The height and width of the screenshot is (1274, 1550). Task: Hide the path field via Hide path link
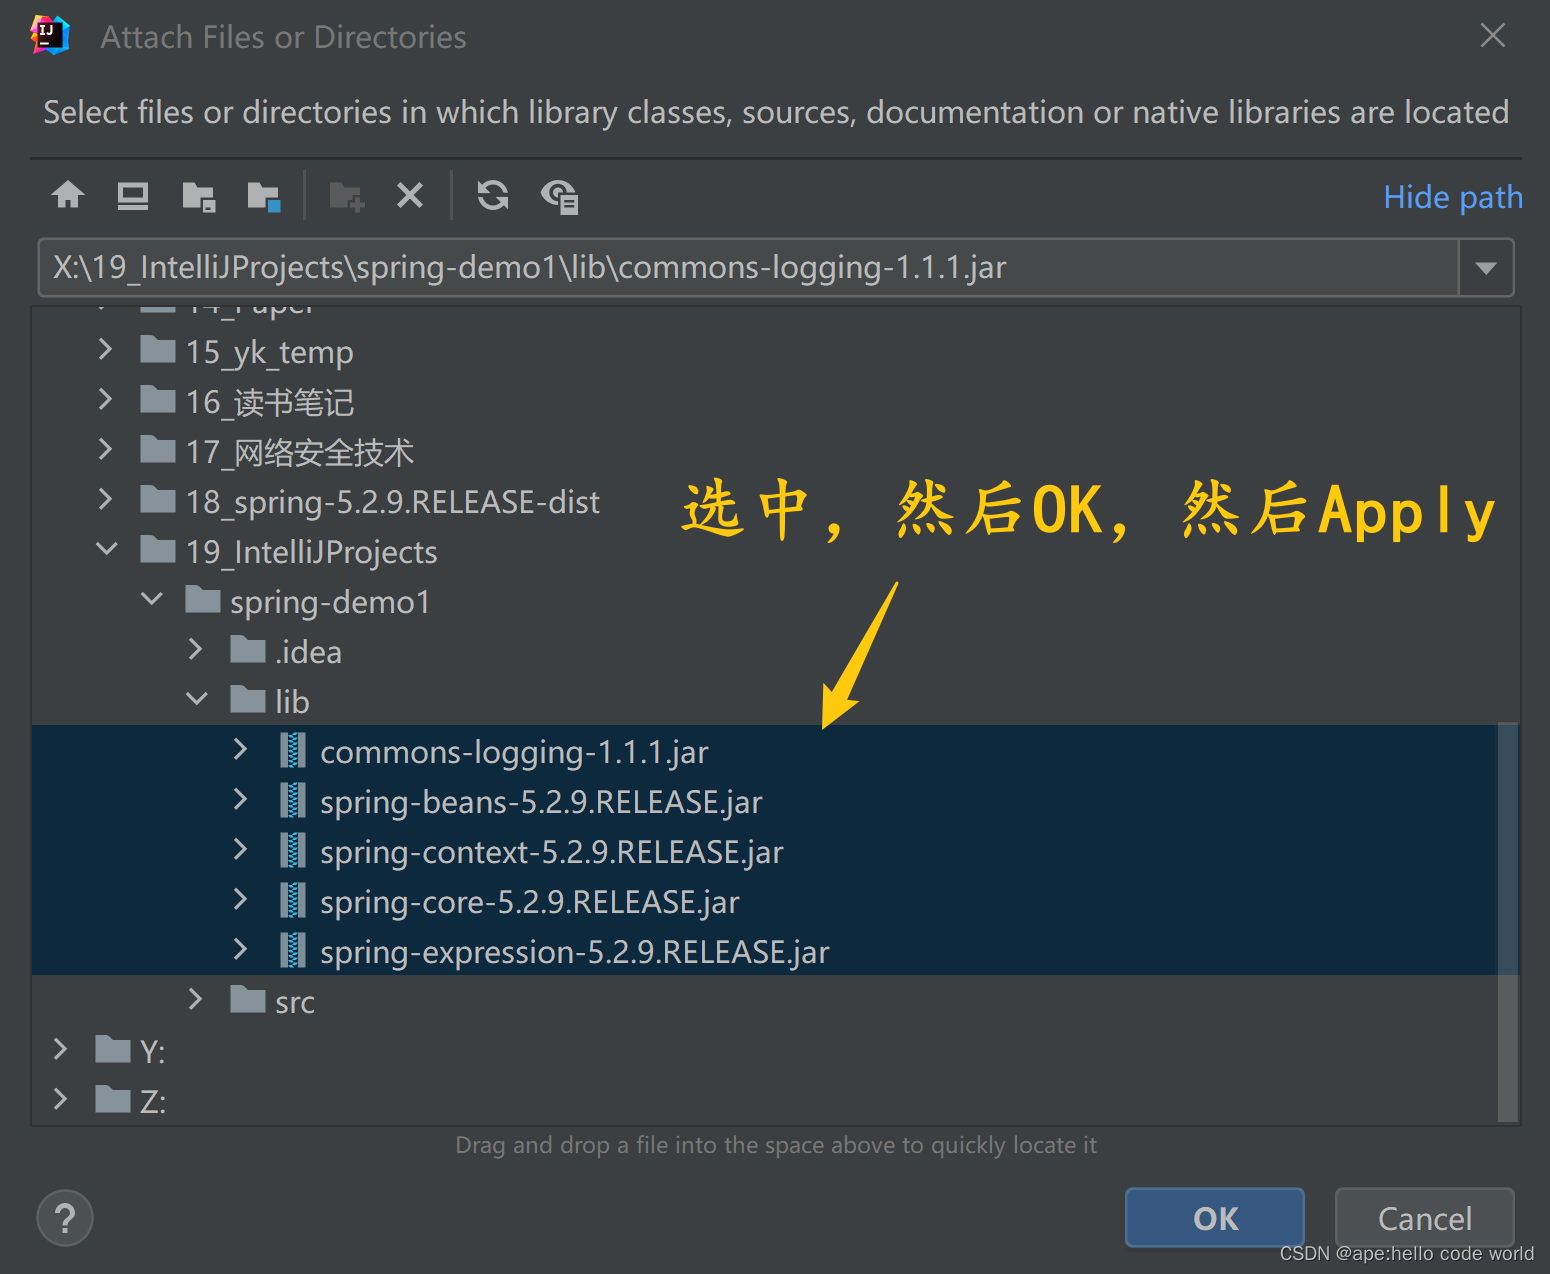point(1453,197)
